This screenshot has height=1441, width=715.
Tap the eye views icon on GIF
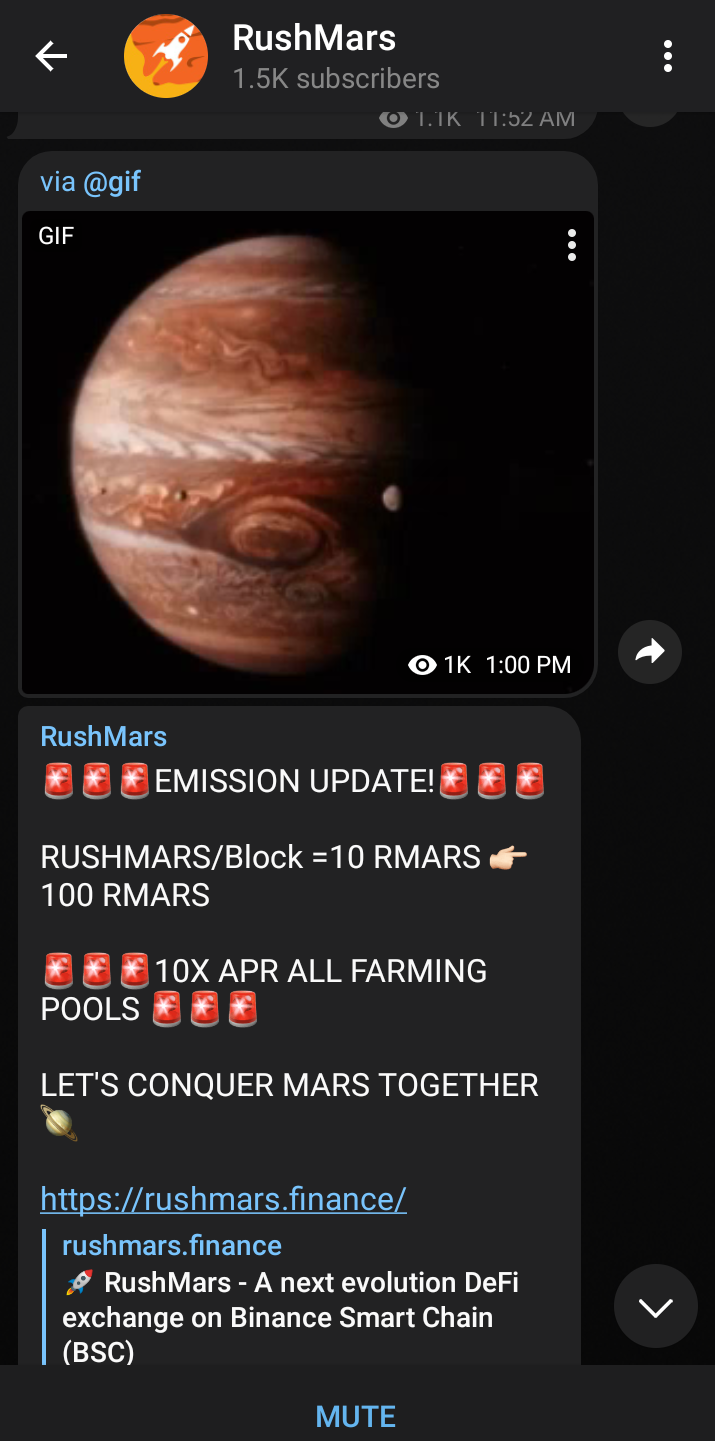[423, 665]
